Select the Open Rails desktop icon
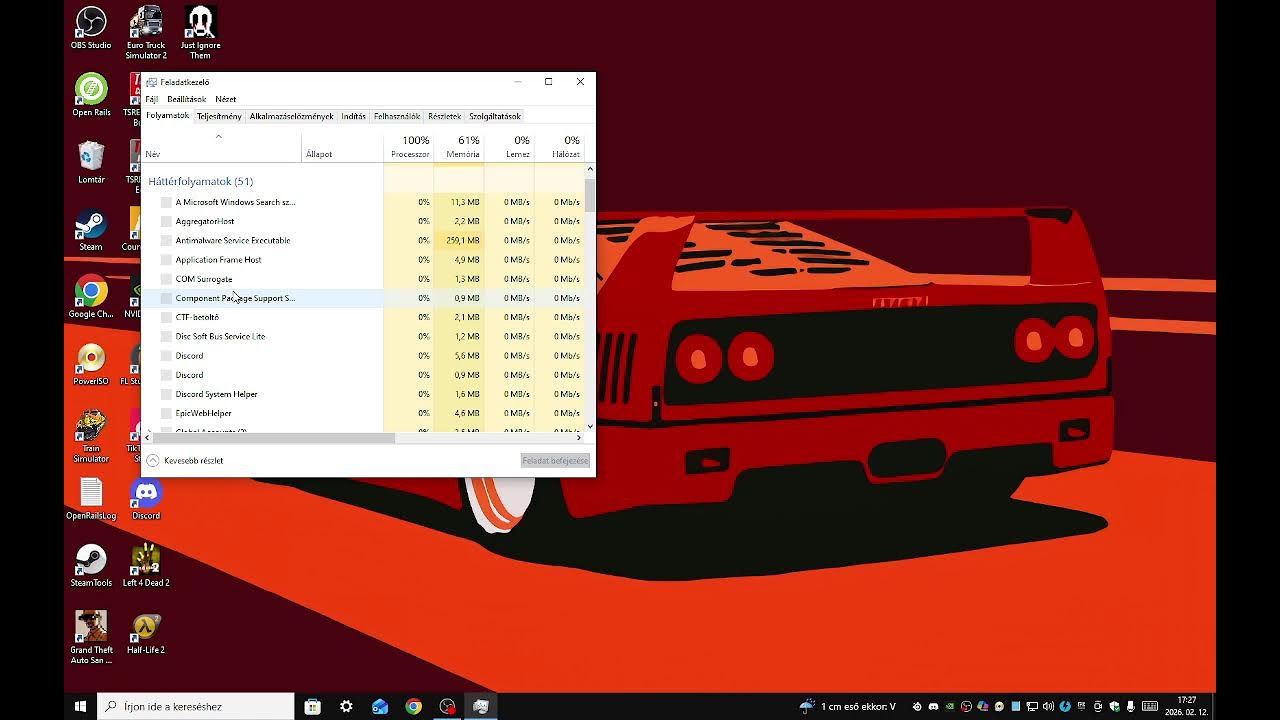The image size is (1280, 720). 91,95
